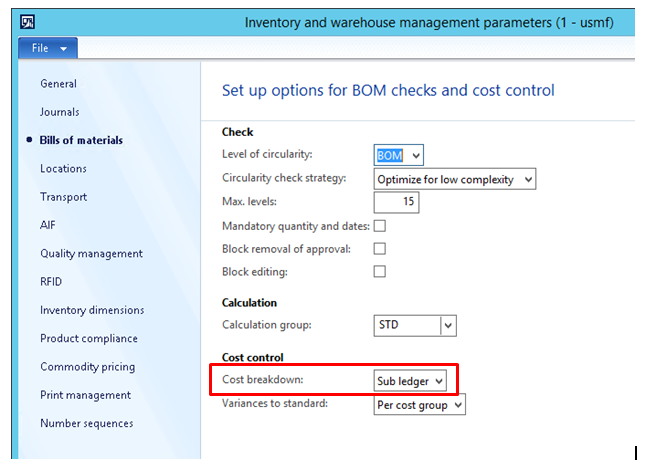Image resolution: width=664 pixels, height=472 pixels.
Task: Open the Calculation group dropdown arrow
Action: coord(449,325)
